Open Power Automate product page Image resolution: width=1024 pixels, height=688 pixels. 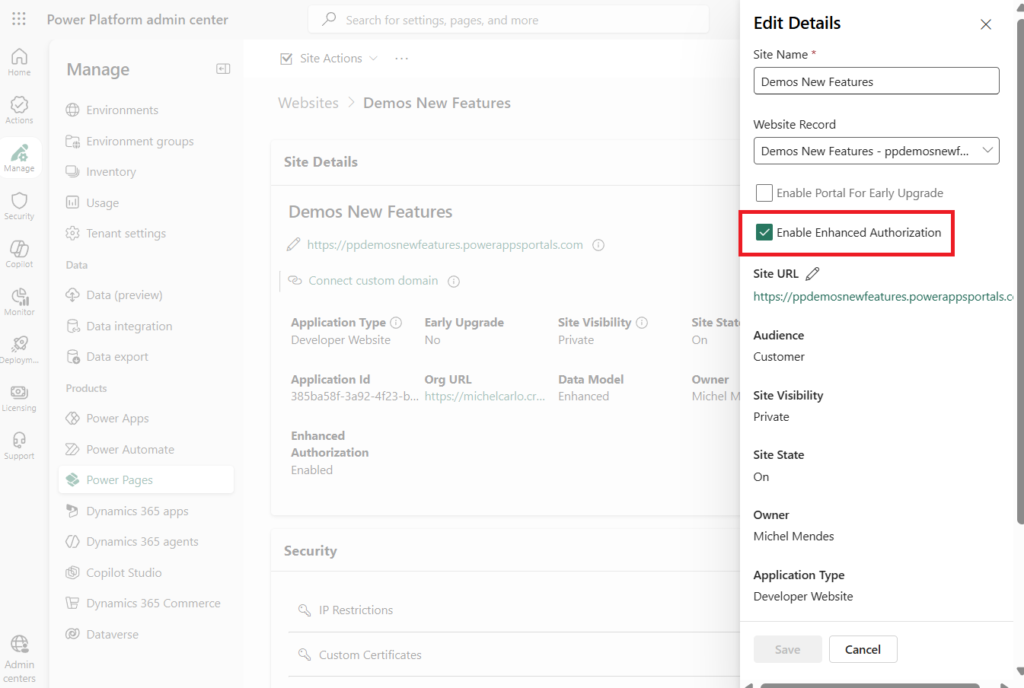click(x=130, y=449)
